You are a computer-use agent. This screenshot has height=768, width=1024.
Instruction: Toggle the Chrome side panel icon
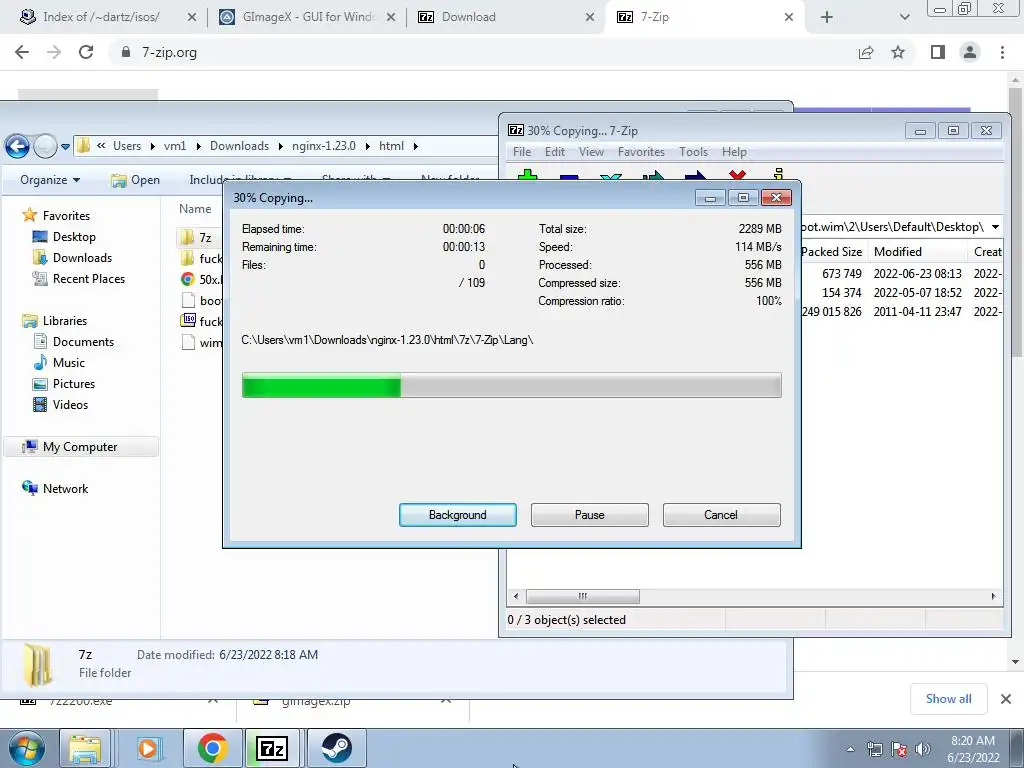coord(938,52)
